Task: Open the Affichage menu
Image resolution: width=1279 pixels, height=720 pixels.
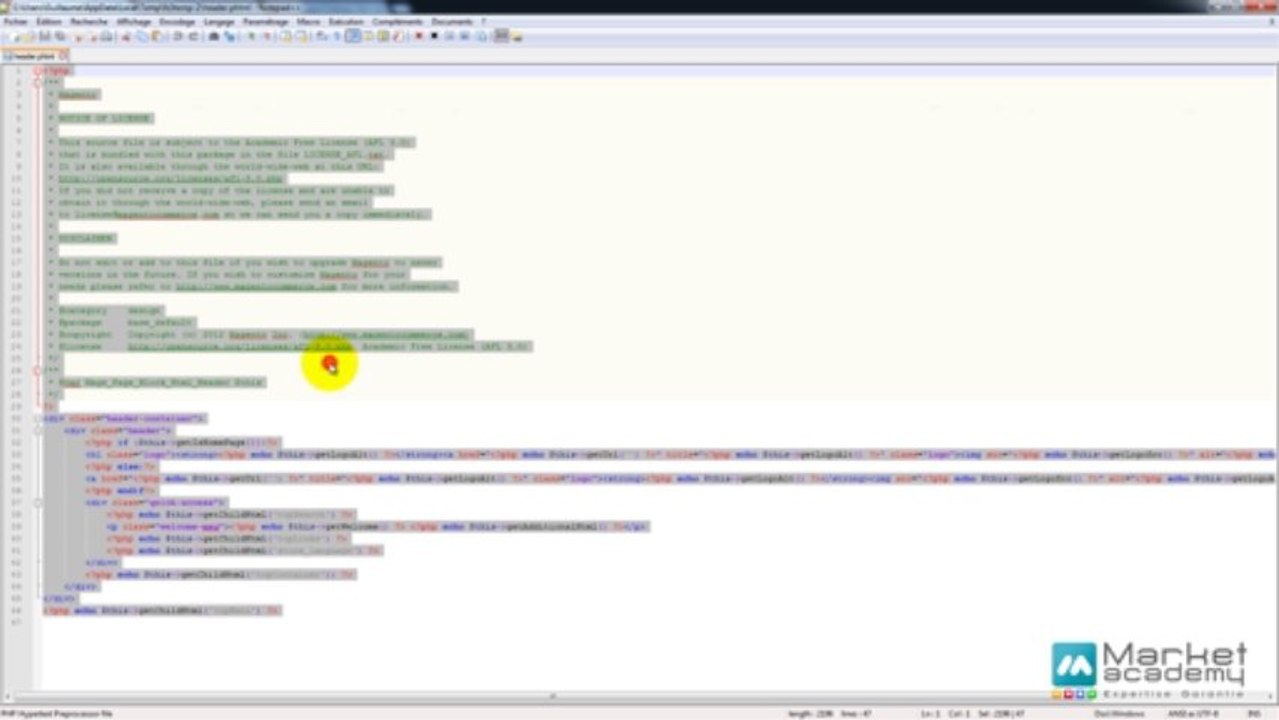Action: pos(133,21)
